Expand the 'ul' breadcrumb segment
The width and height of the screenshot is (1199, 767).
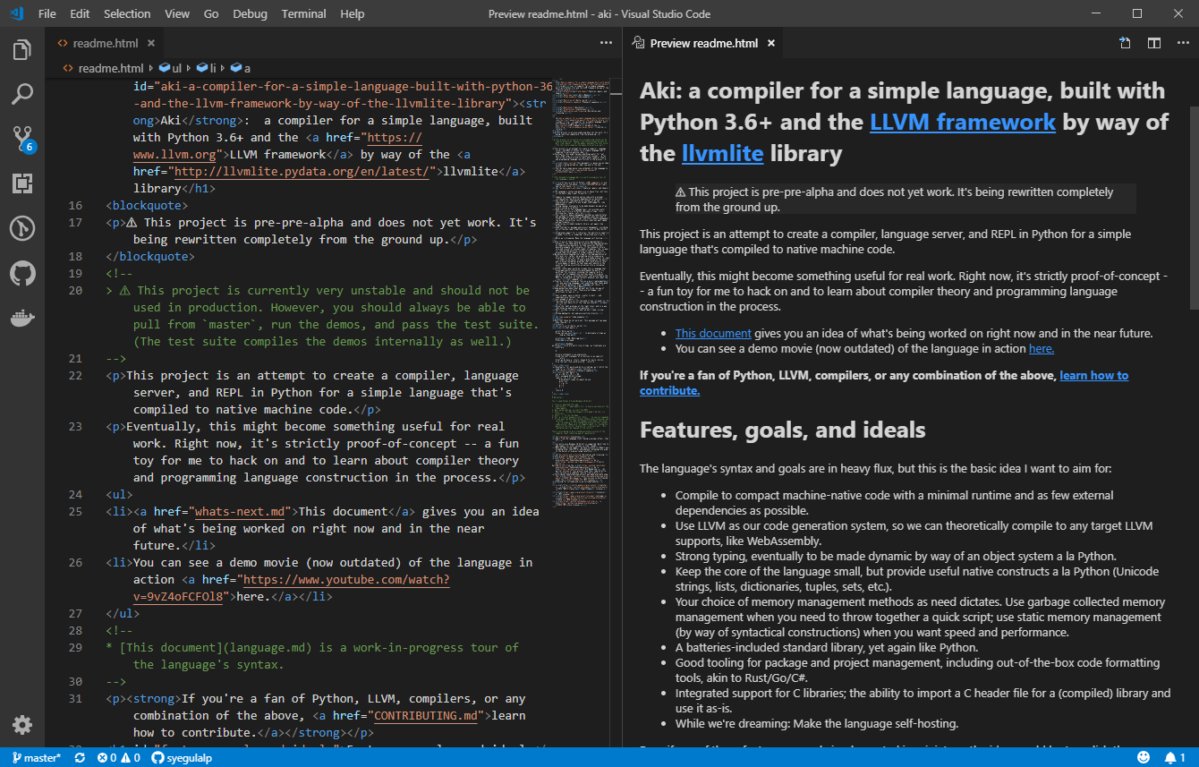[x=176, y=68]
